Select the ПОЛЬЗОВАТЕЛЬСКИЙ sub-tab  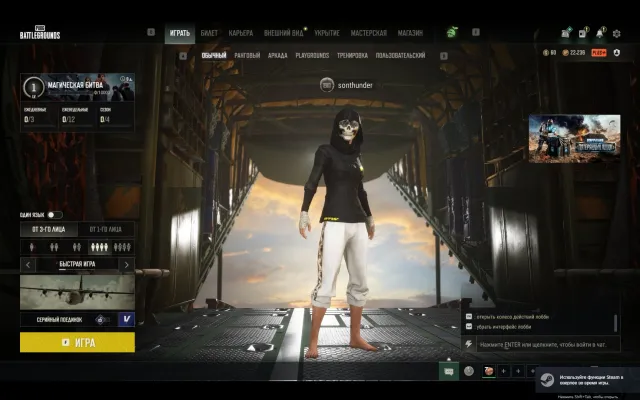400,55
